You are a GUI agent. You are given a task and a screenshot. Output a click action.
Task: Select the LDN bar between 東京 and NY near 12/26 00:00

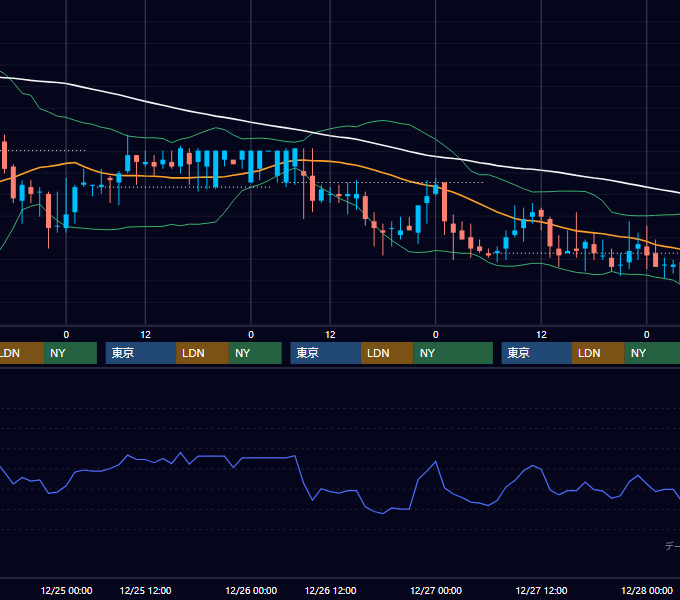click(x=203, y=353)
